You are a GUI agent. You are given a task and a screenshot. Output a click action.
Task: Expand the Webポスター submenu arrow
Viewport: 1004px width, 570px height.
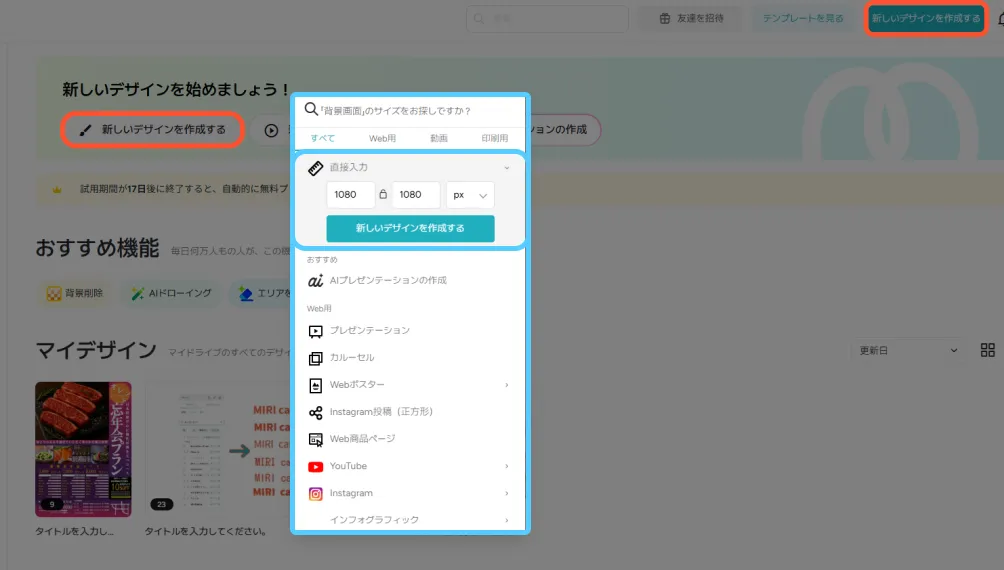tap(507, 385)
